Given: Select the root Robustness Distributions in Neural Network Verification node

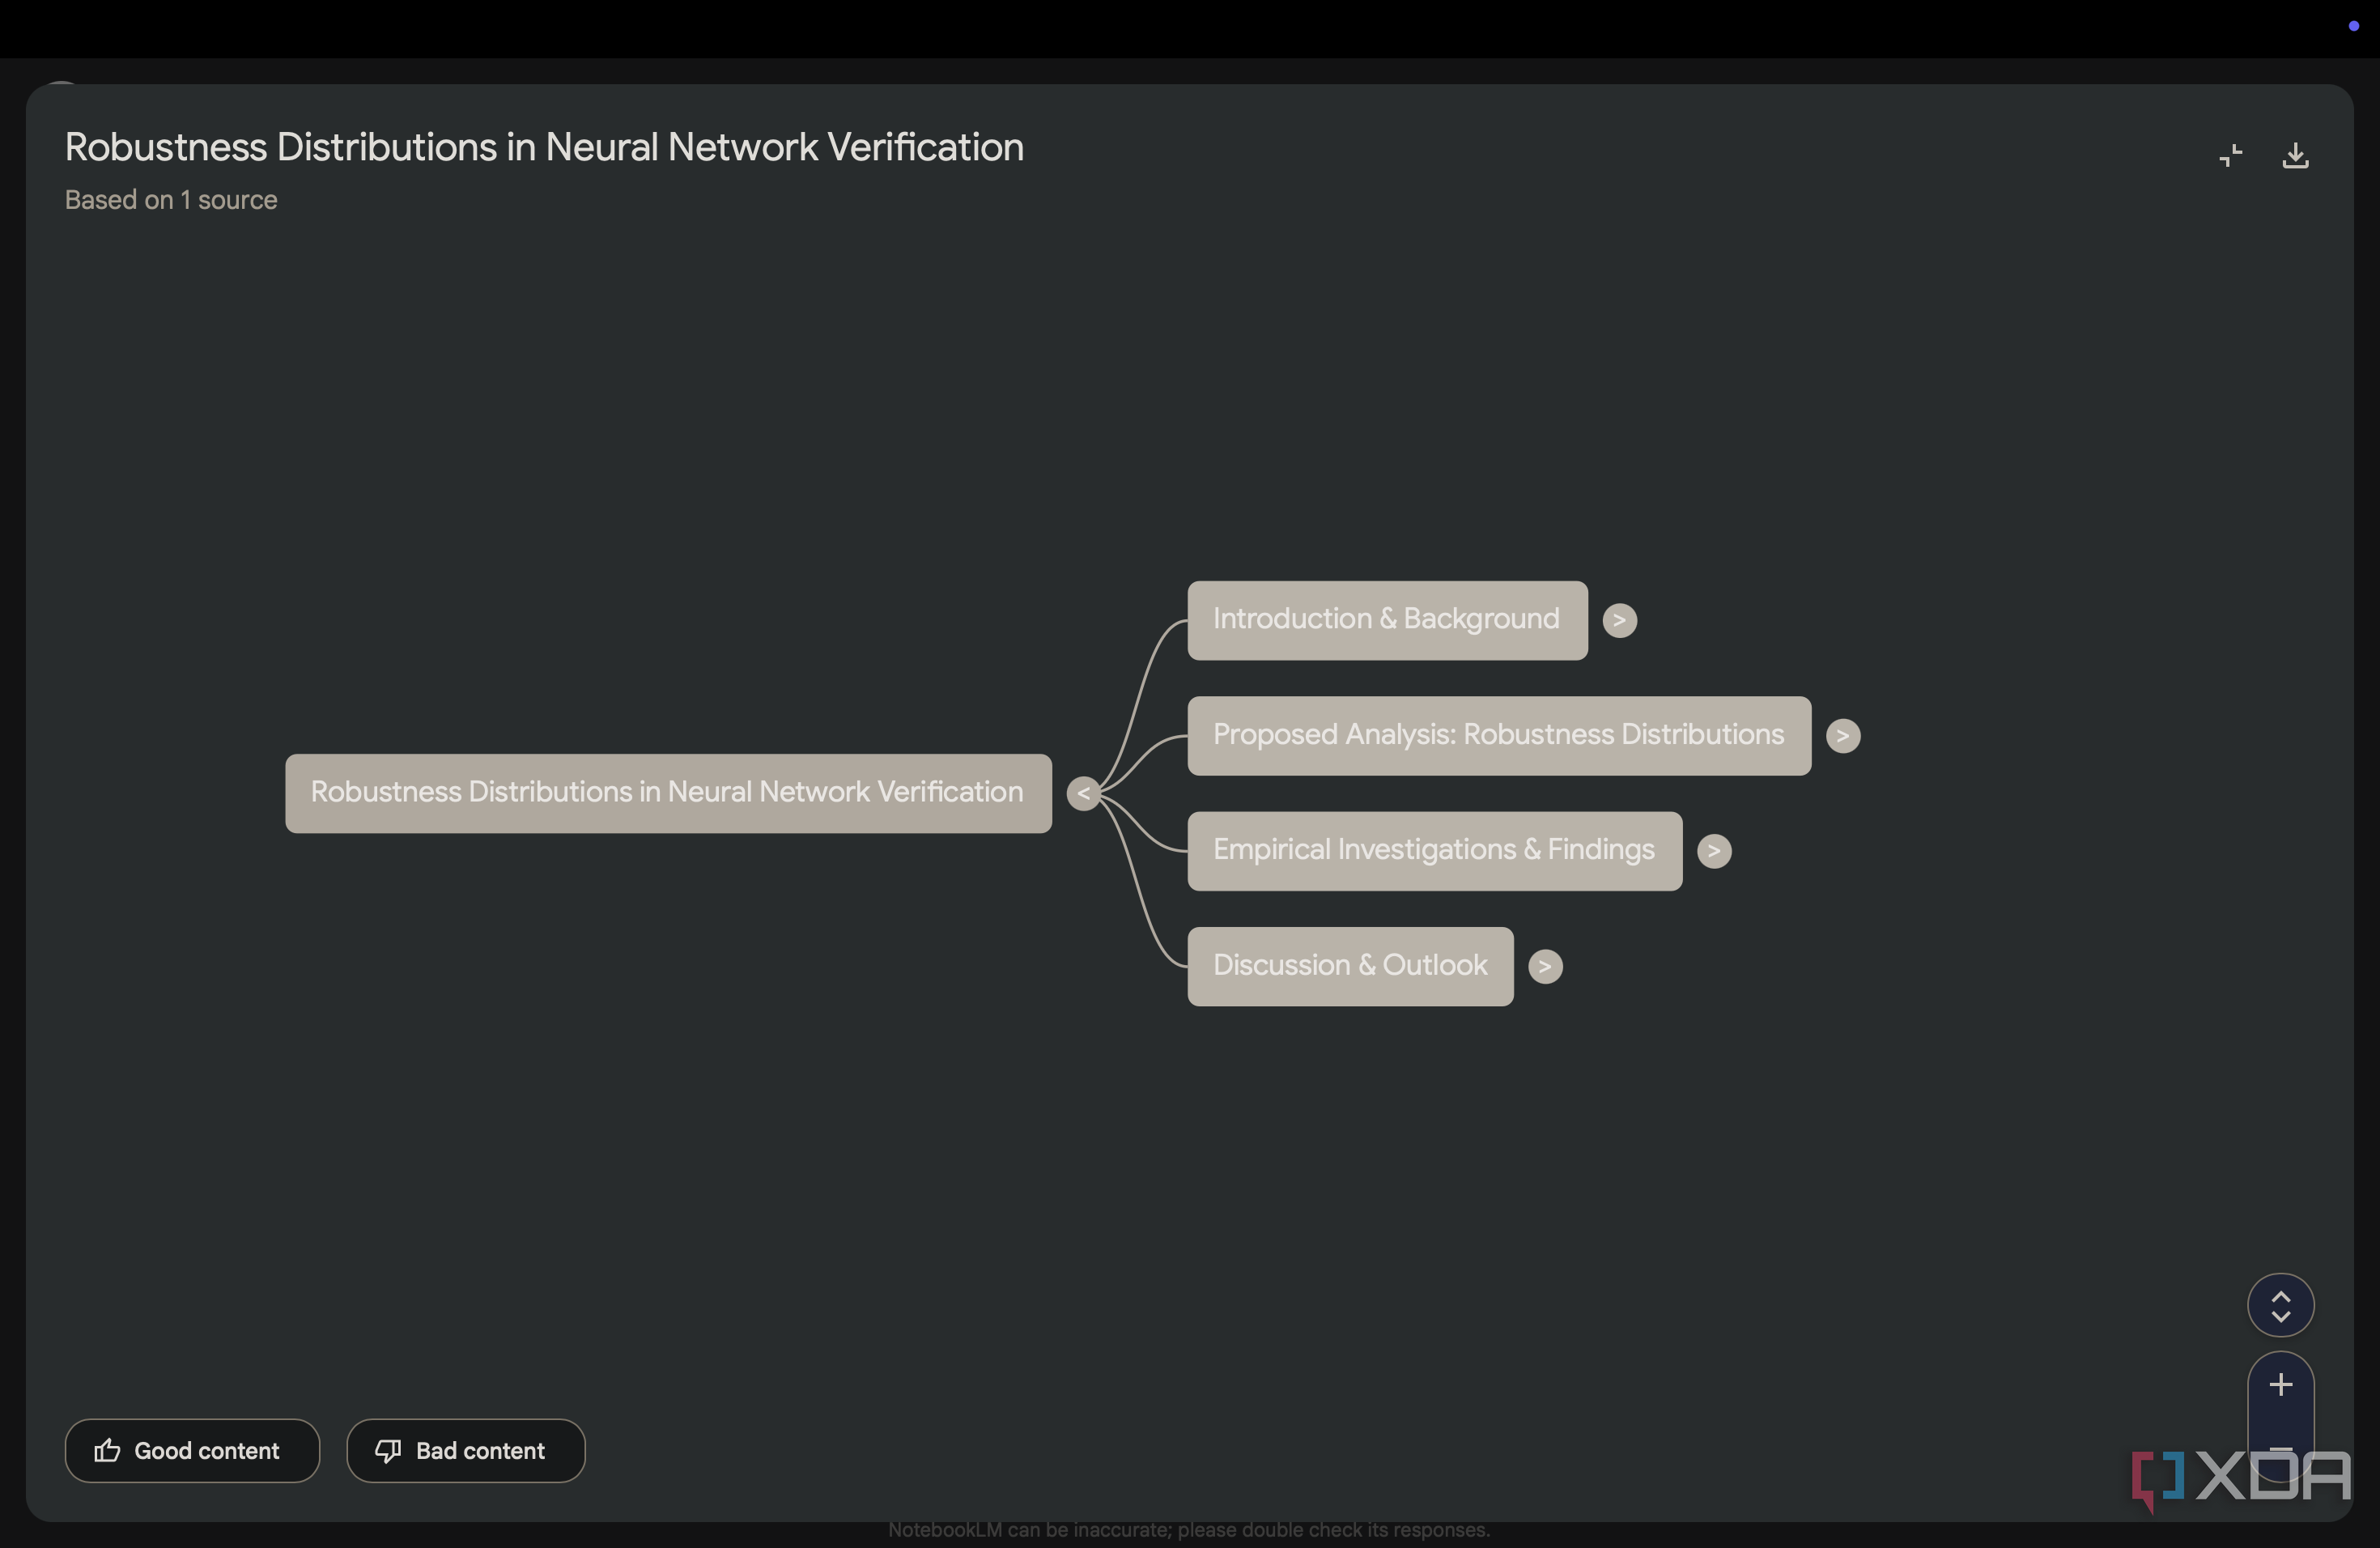Looking at the screenshot, I should [x=668, y=793].
